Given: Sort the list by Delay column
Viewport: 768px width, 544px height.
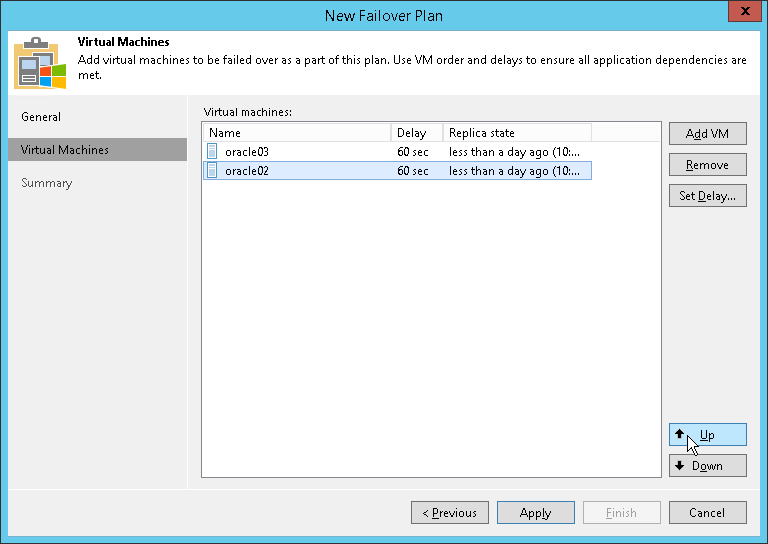Looking at the screenshot, I should coord(416,133).
